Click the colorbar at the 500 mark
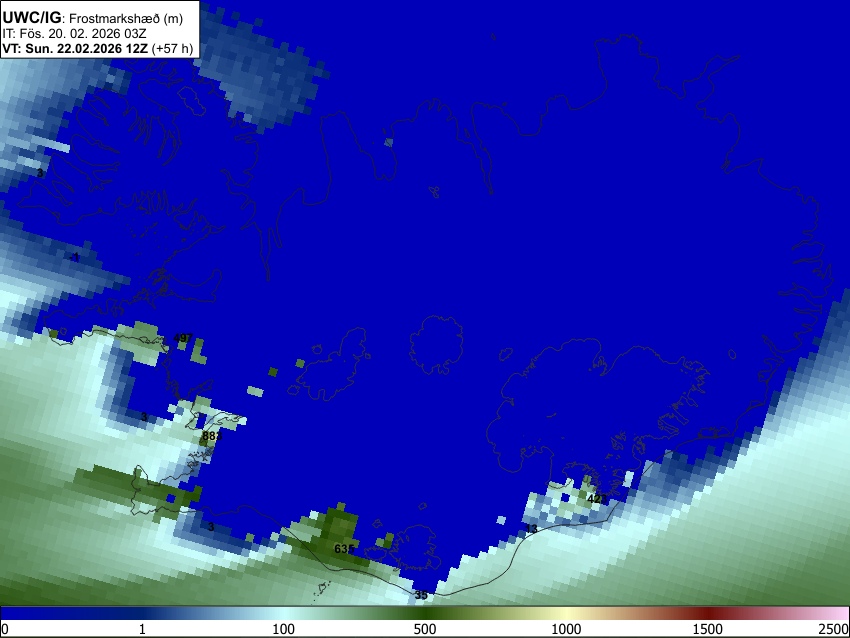The width and height of the screenshot is (850, 638). tap(425, 614)
